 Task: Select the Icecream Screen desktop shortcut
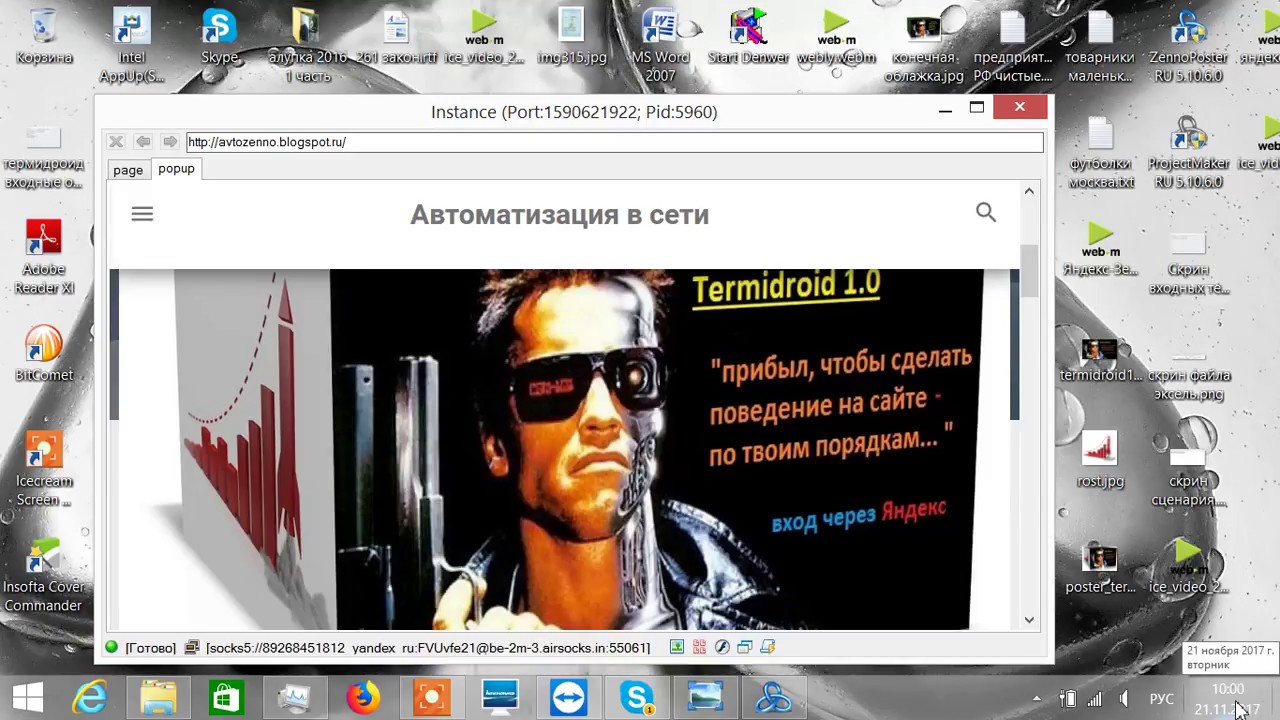(44, 470)
